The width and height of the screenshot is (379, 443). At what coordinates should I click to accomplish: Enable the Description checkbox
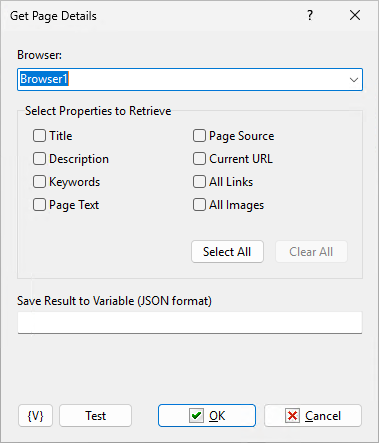pos(39,159)
